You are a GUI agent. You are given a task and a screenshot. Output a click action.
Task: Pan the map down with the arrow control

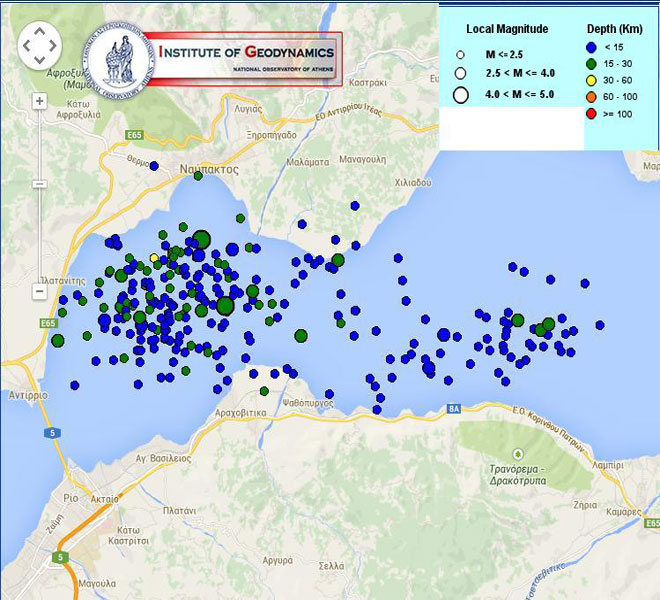(40, 60)
